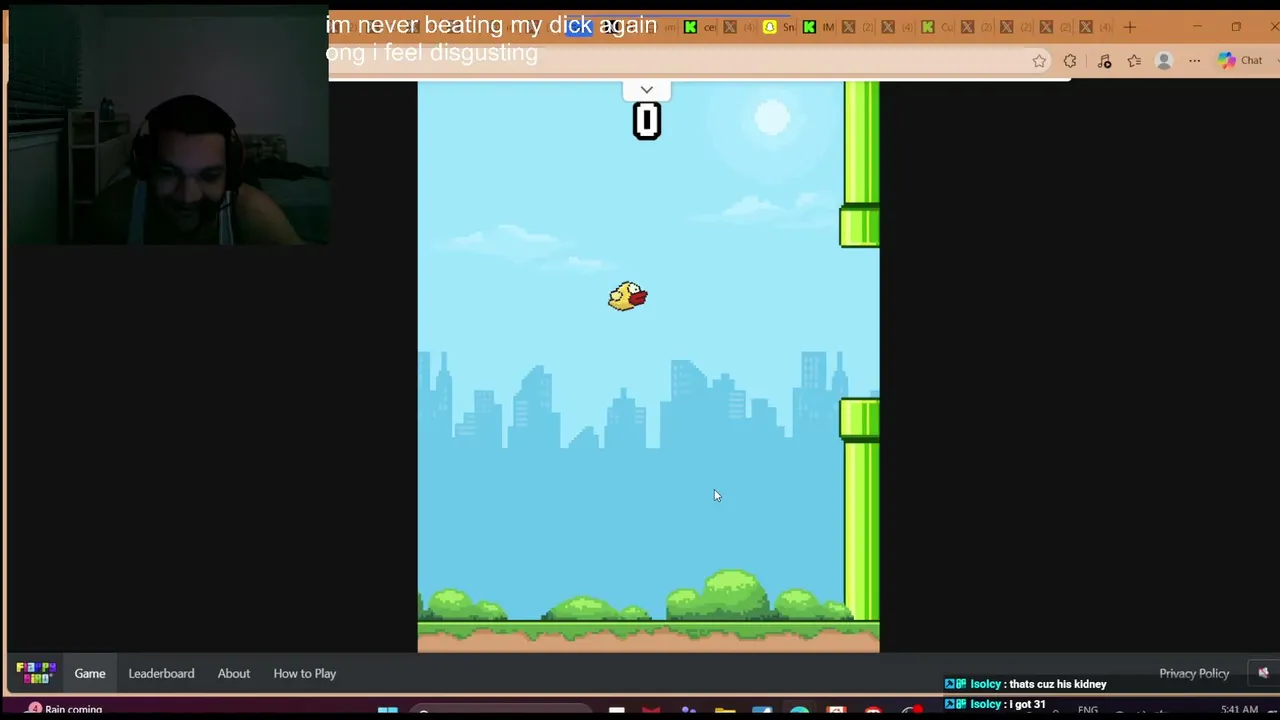
Task: Open the Leaderboard page
Action: click(x=161, y=673)
